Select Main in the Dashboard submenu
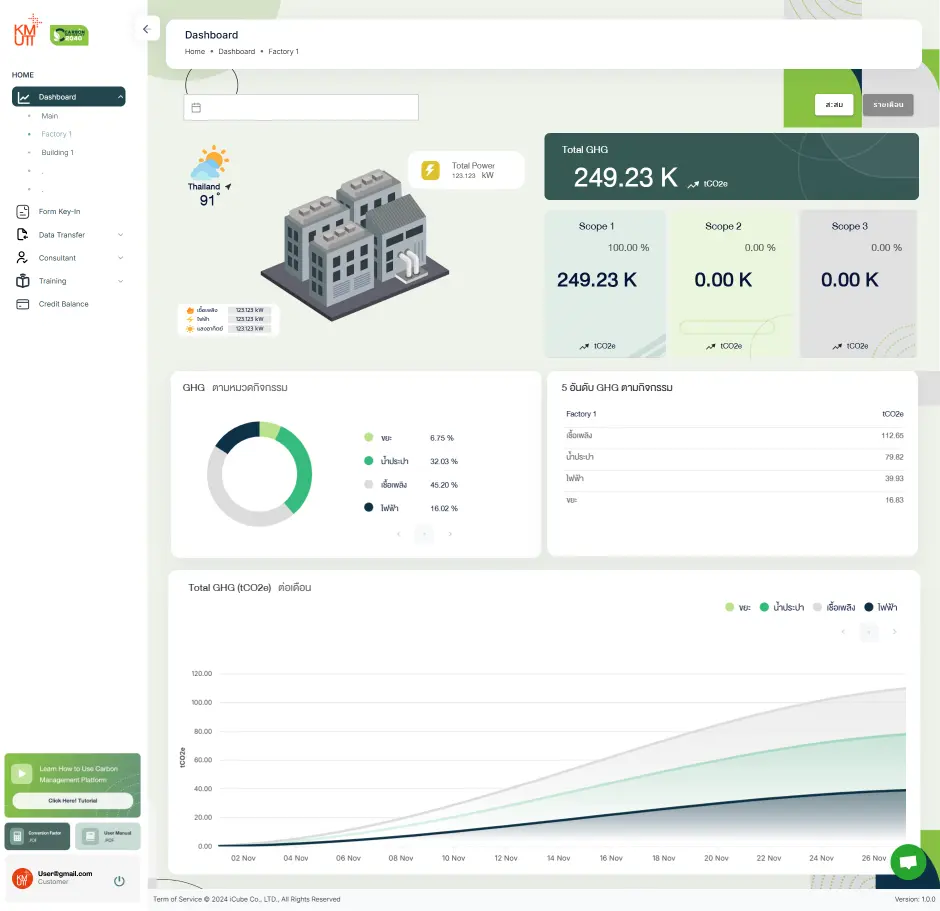940x911 pixels. [51, 115]
